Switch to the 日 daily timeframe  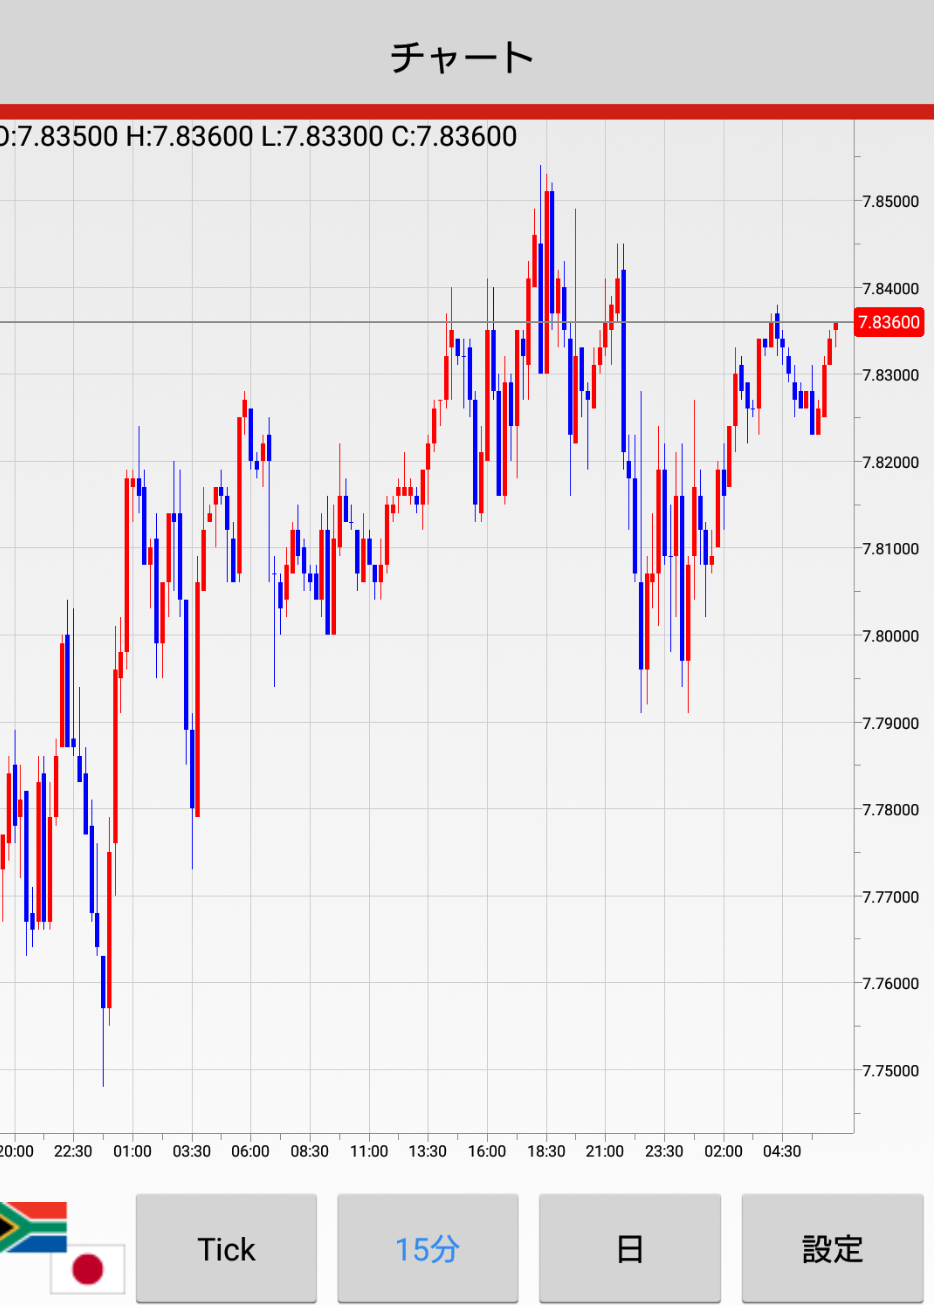point(629,1249)
